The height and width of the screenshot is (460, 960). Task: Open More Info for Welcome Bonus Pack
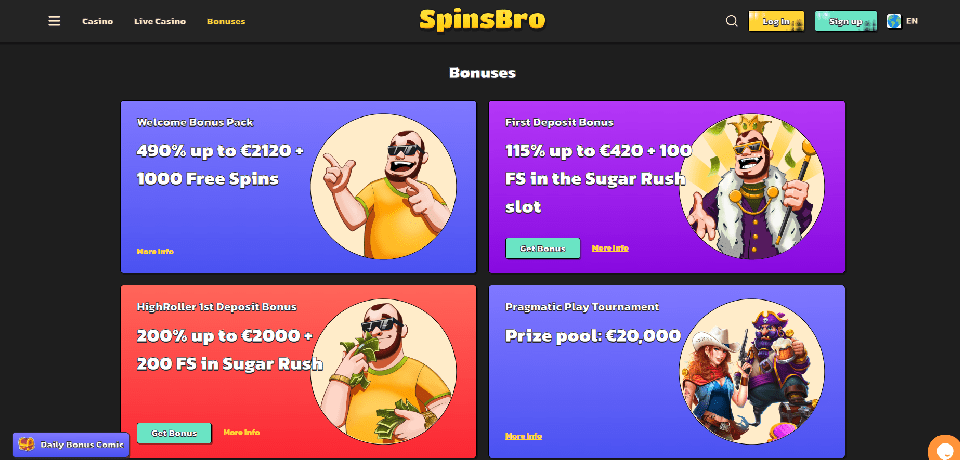[x=155, y=252]
